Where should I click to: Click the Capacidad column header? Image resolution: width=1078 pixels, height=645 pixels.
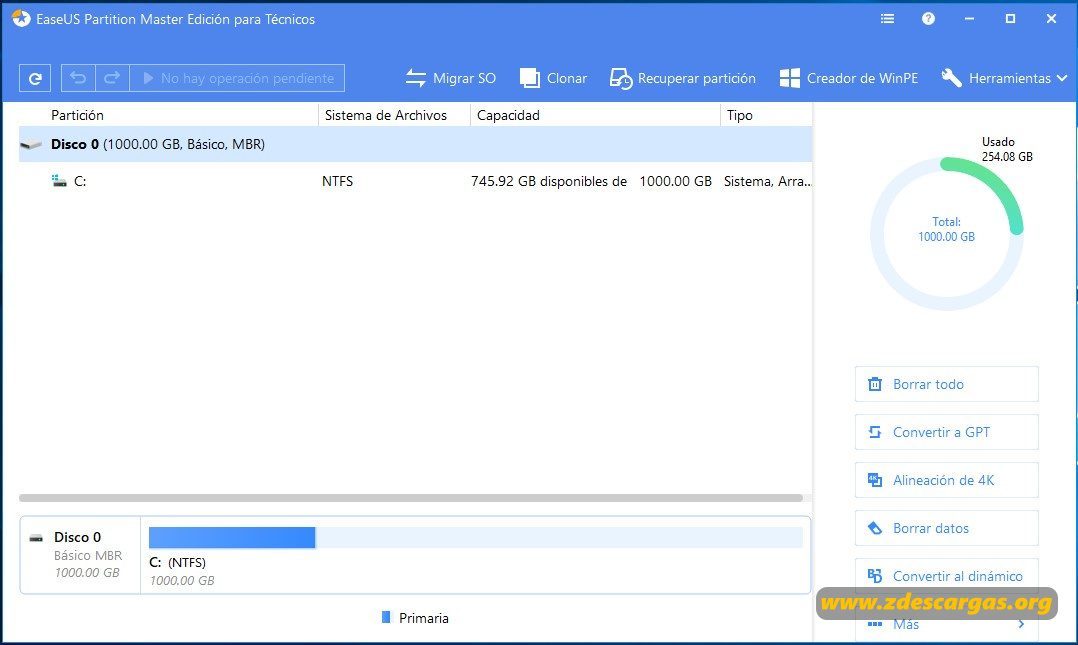tap(508, 116)
